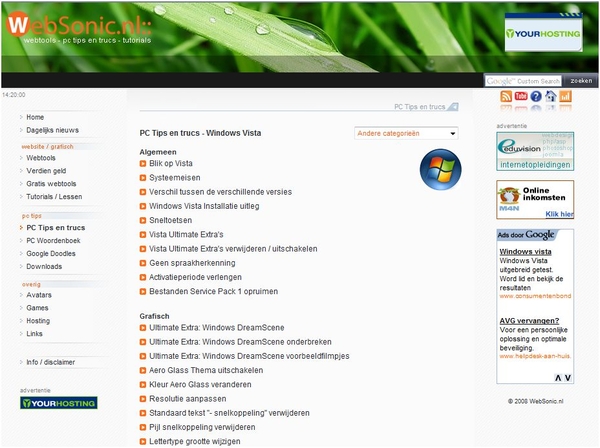Open the www.helpdesk-aan-huis ad URL

click(535, 356)
